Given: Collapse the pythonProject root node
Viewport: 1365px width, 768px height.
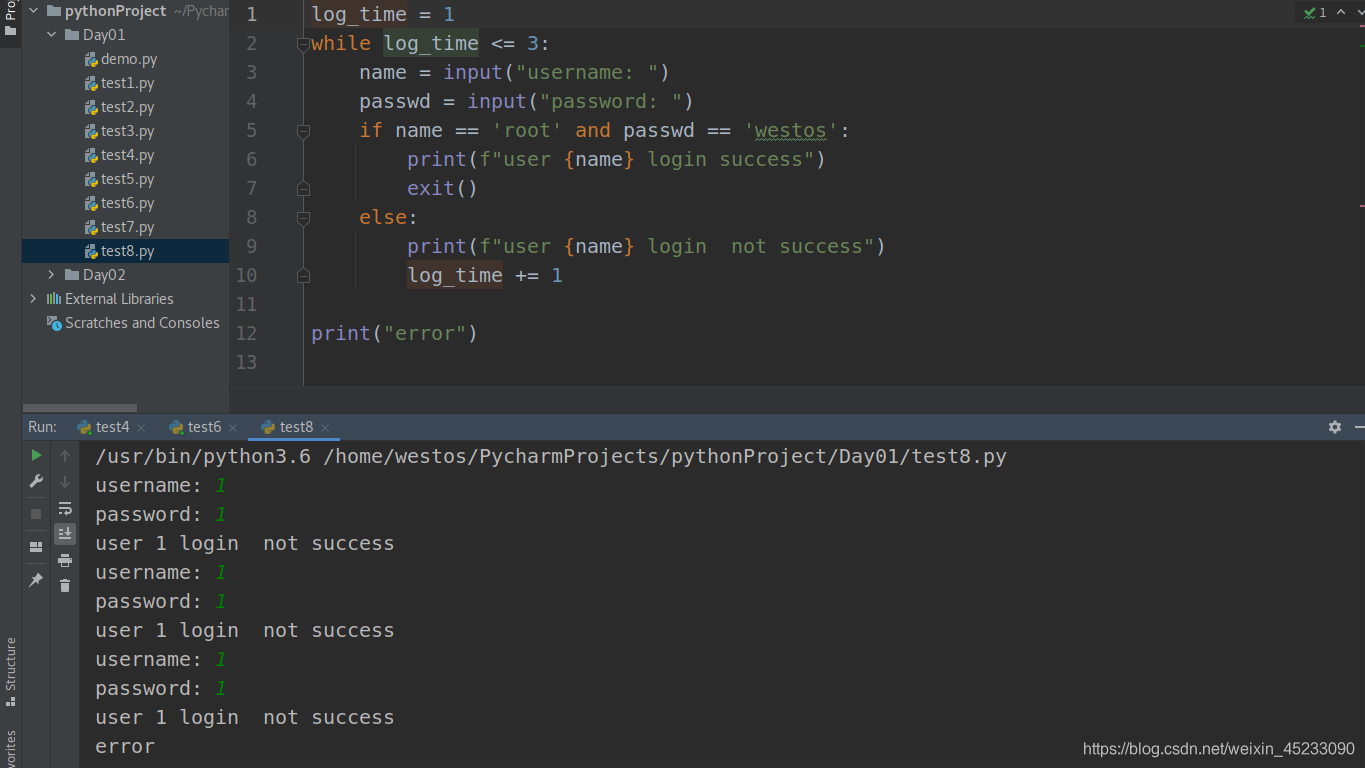Looking at the screenshot, I should click(x=33, y=11).
